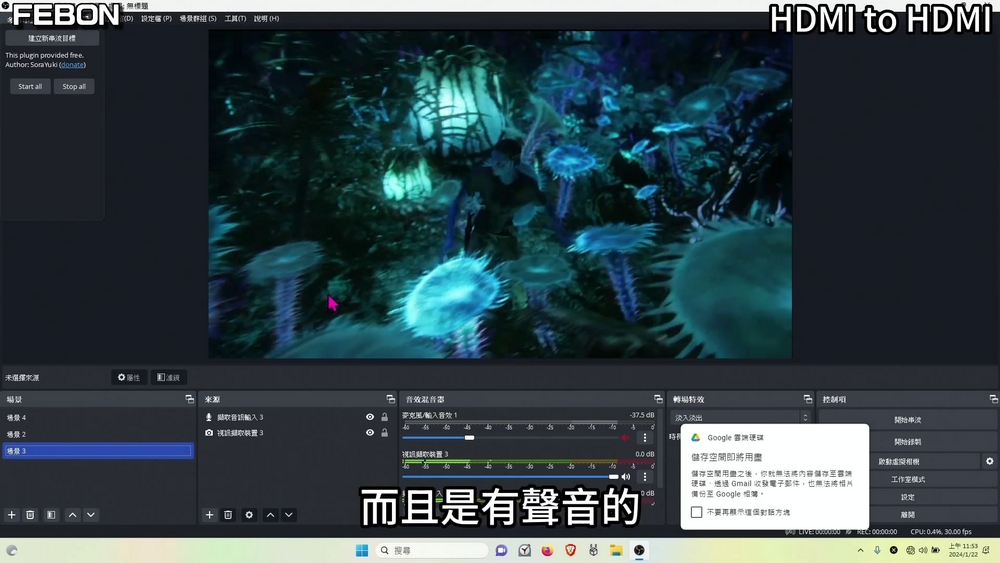1000x563 pixels.
Task: Open Brave browser from the taskbar
Action: coord(570,550)
